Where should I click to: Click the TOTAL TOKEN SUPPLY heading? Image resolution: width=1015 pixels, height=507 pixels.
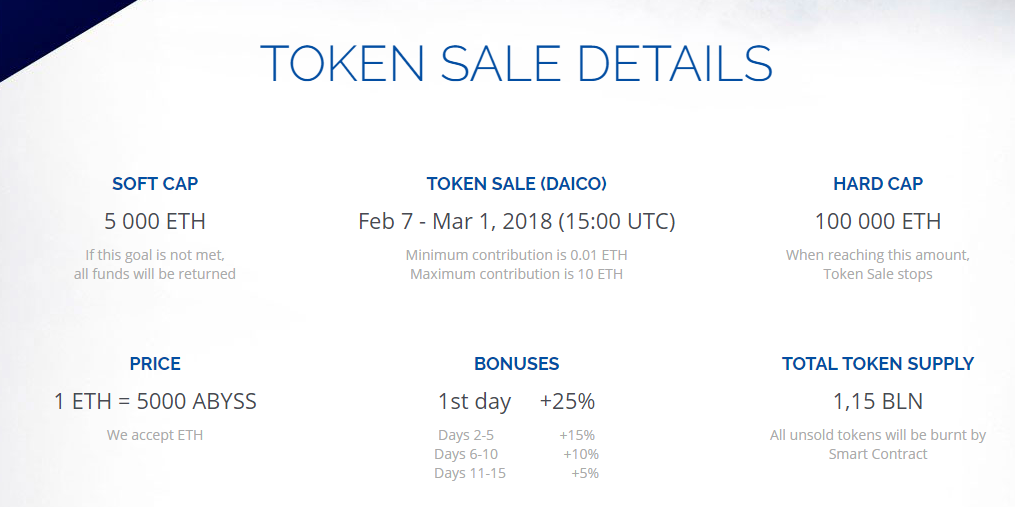pos(878,364)
